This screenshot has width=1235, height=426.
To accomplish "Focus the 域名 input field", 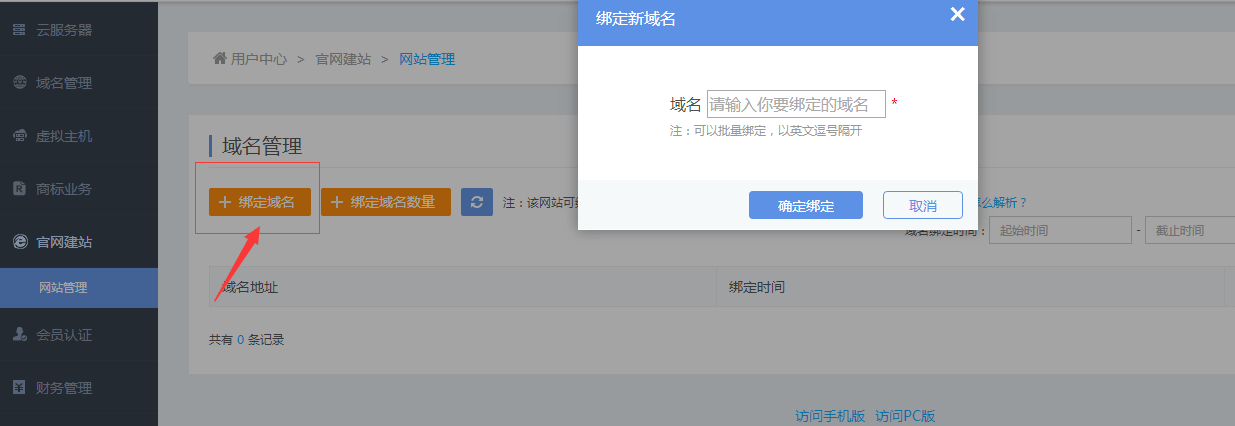I will [x=795, y=104].
